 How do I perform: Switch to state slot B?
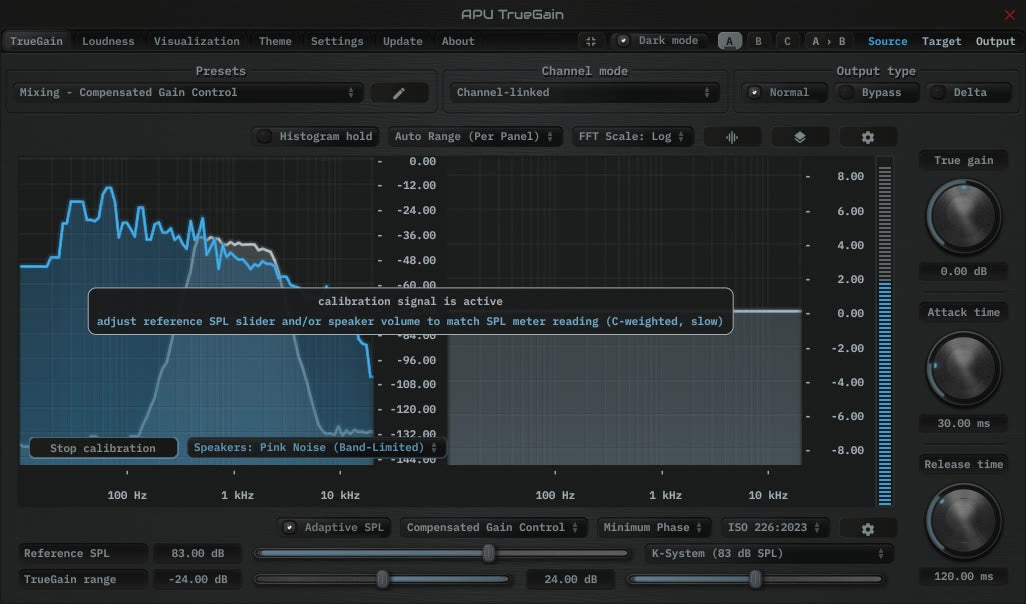tap(758, 41)
